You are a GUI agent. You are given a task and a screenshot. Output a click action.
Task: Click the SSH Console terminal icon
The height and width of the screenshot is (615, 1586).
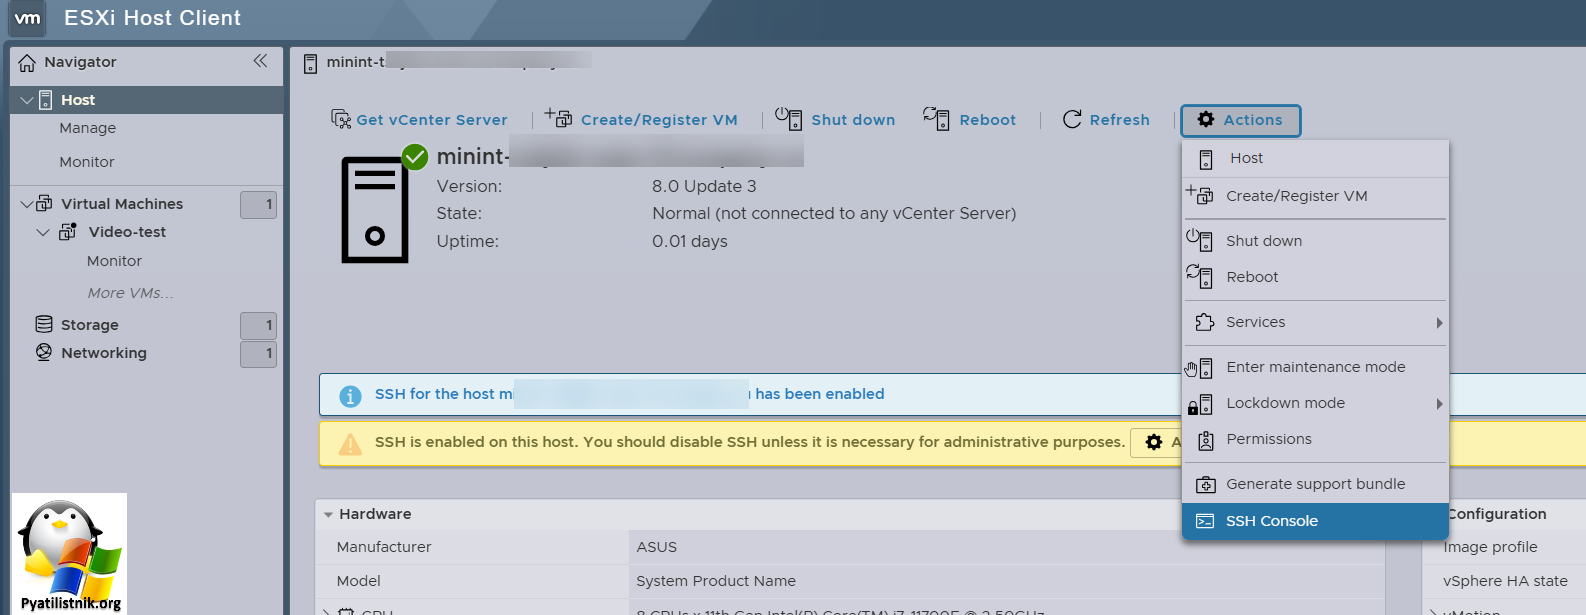point(1206,521)
